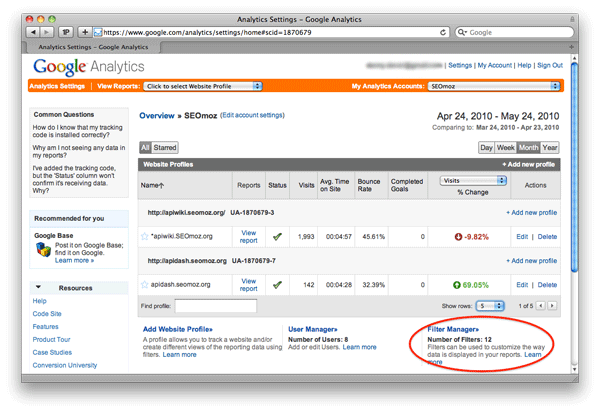Viewport: 600px width, 412px height.
Task: Click the Google Base boxes icon
Action: tap(43, 250)
